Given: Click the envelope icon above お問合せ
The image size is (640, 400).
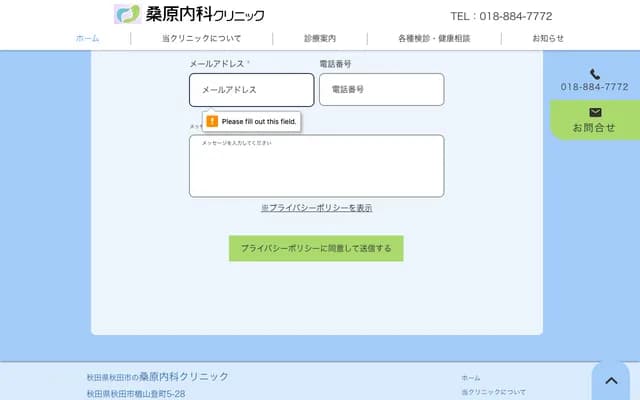Looking at the screenshot, I should (x=595, y=113).
